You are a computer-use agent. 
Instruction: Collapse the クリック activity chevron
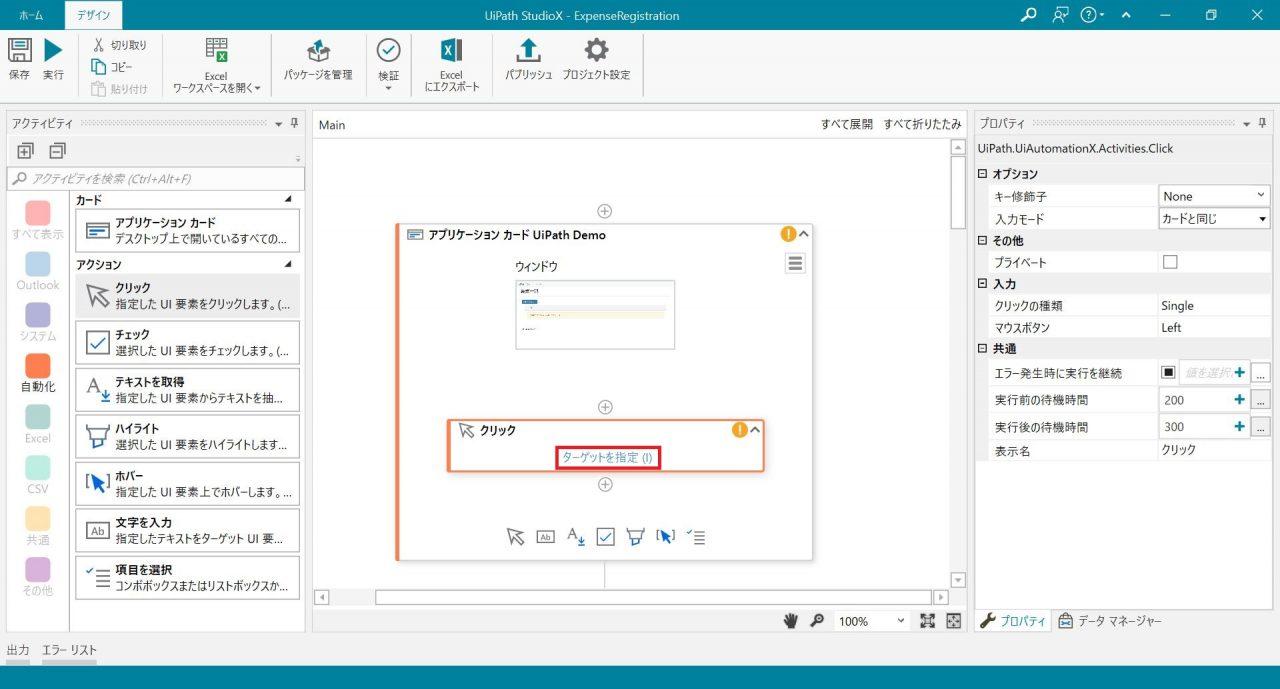click(756, 430)
